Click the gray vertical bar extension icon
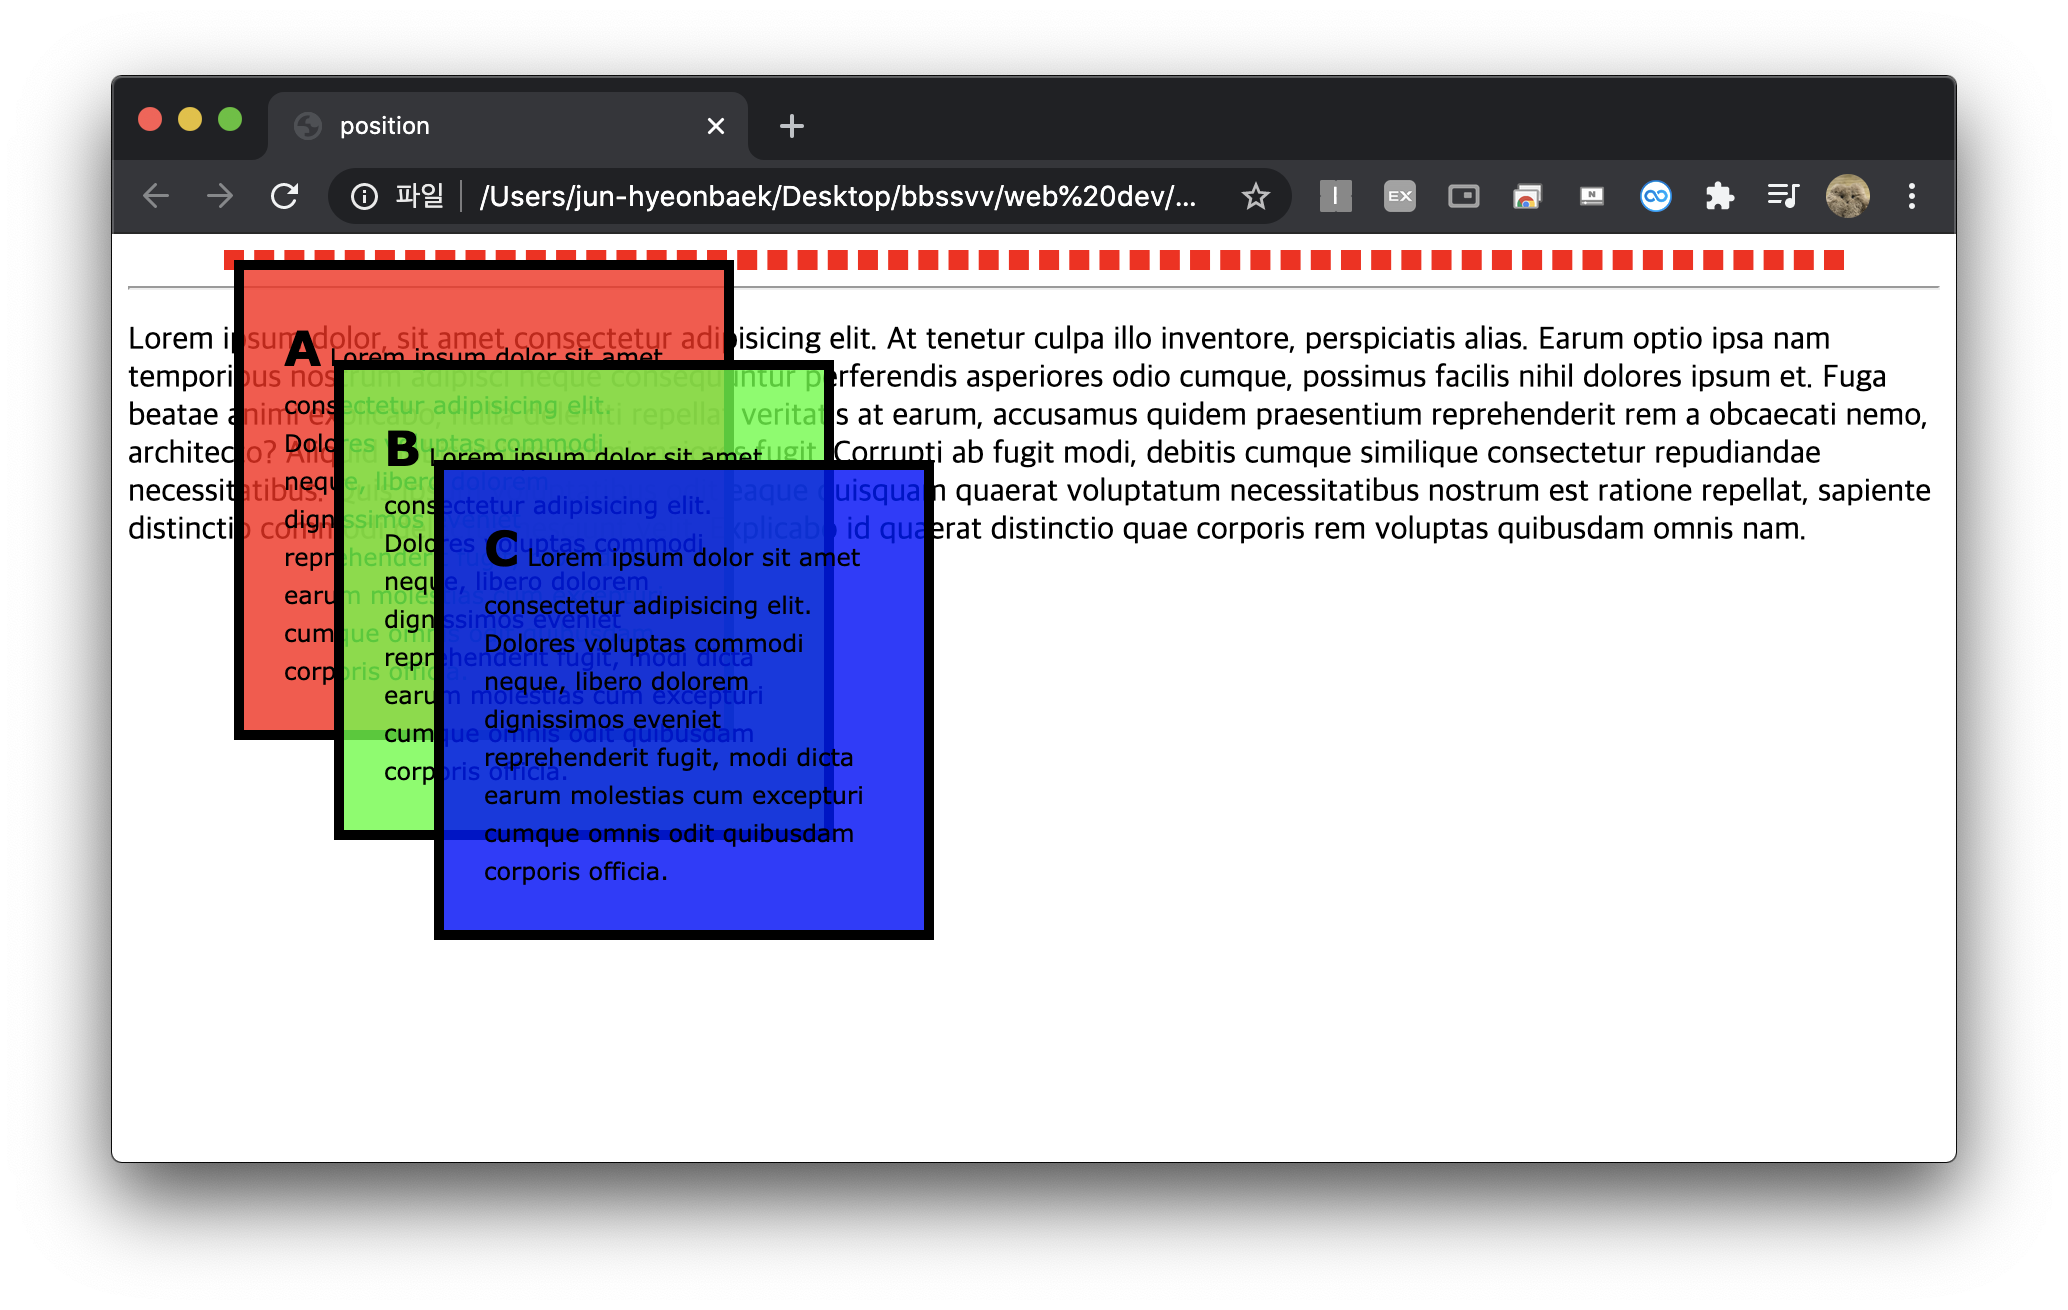Image resolution: width=2068 pixels, height=1310 pixels. click(x=1335, y=196)
